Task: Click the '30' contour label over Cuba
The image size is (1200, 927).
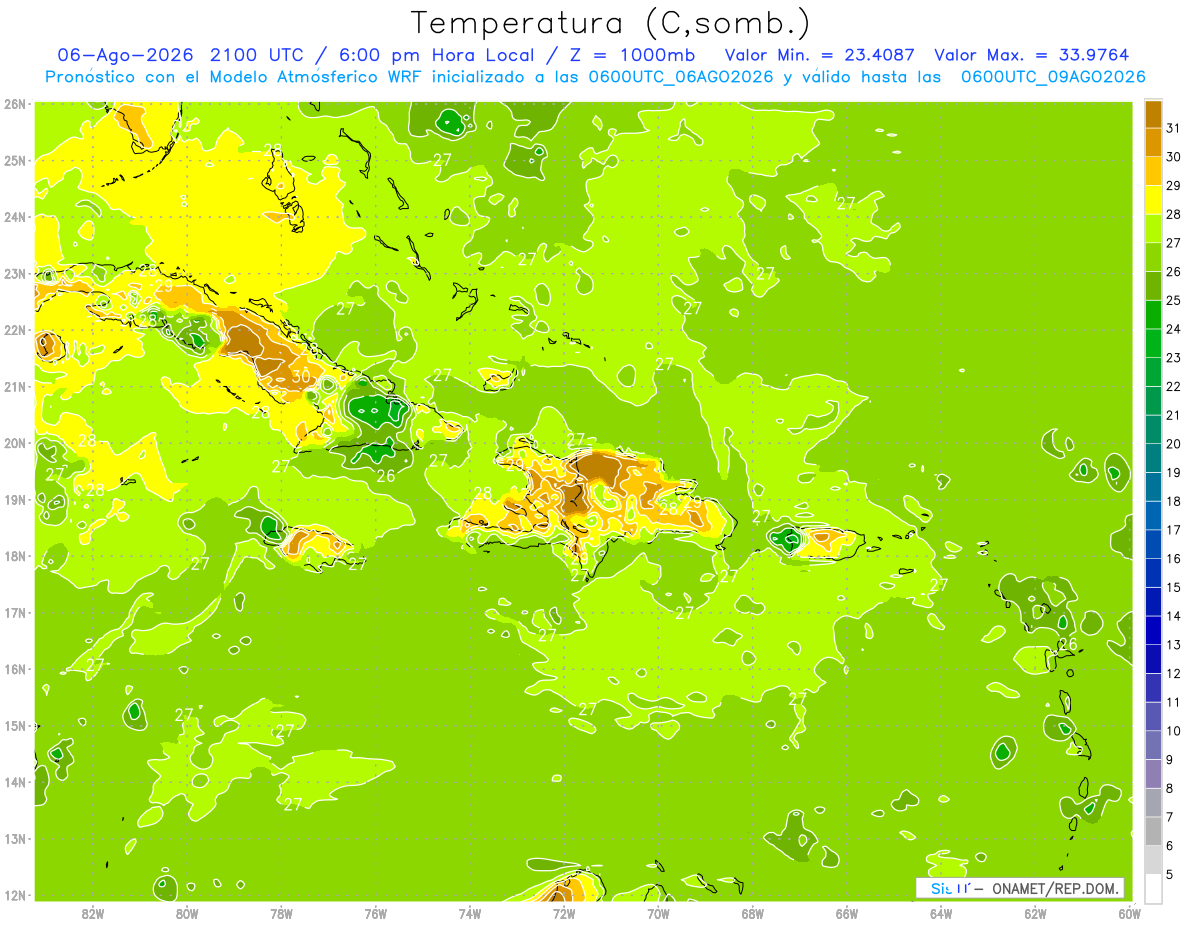Action: coord(301,377)
